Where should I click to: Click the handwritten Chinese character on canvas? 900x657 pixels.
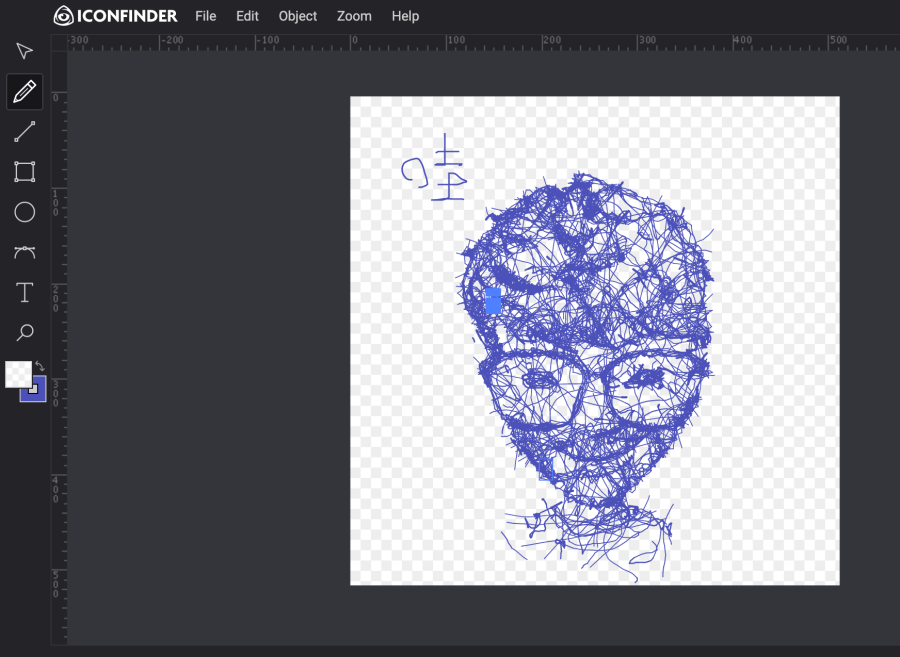tap(435, 168)
